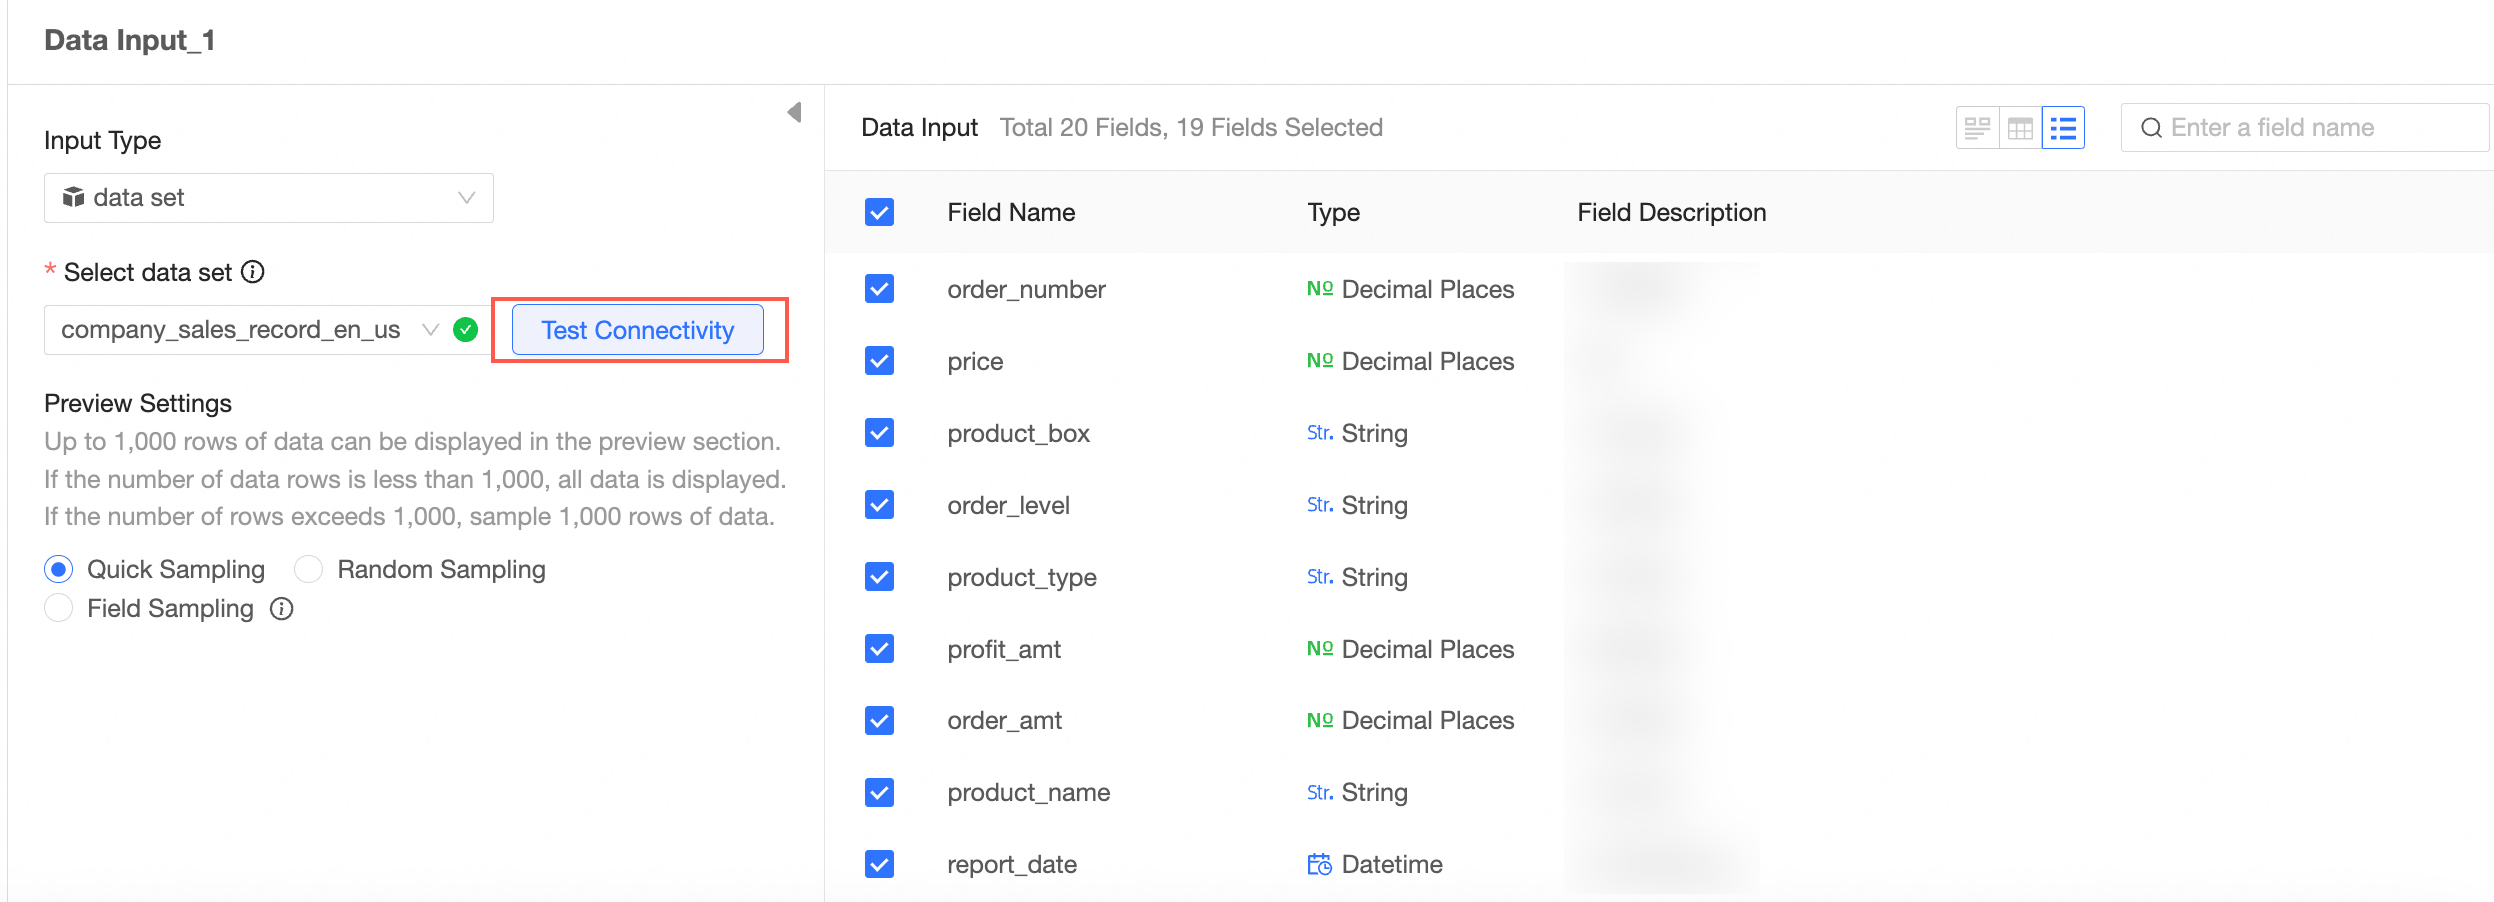The height and width of the screenshot is (902, 2494).
Task: Switch to the card layout view icon
Action: pyautogui.click(x=1977, y=128)
